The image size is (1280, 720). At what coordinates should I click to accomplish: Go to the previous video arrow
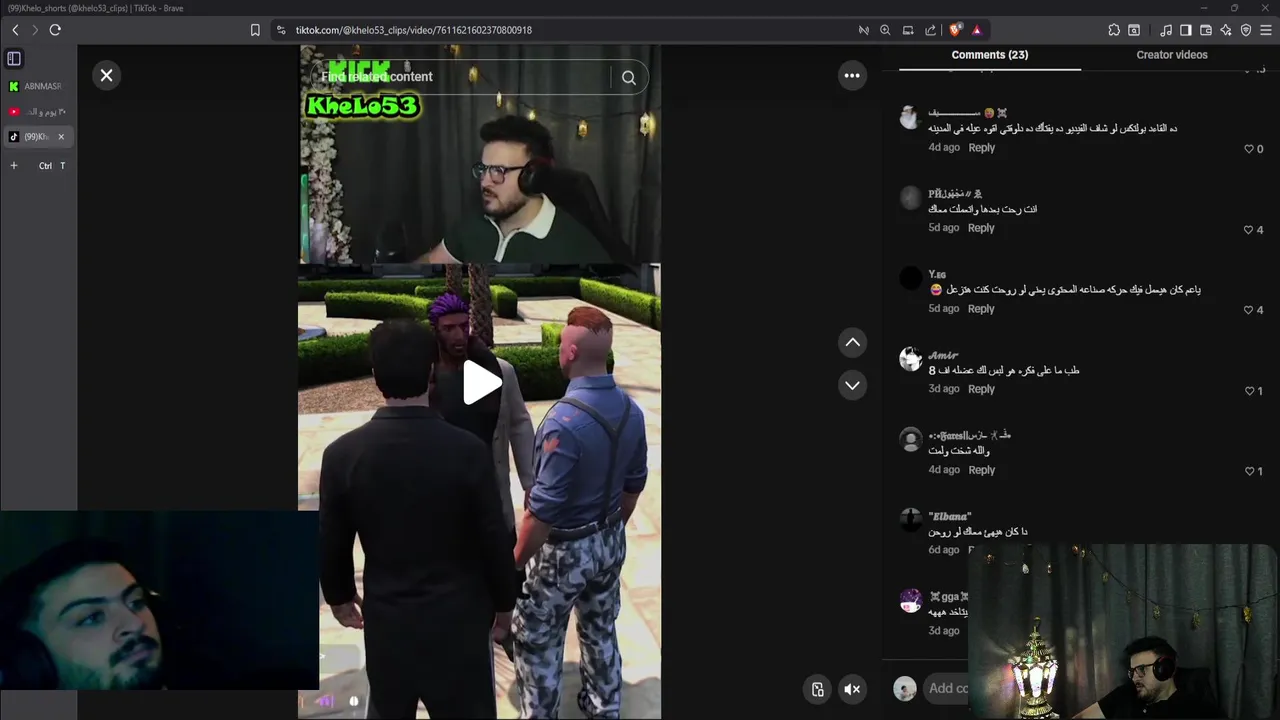pos(852,342)
